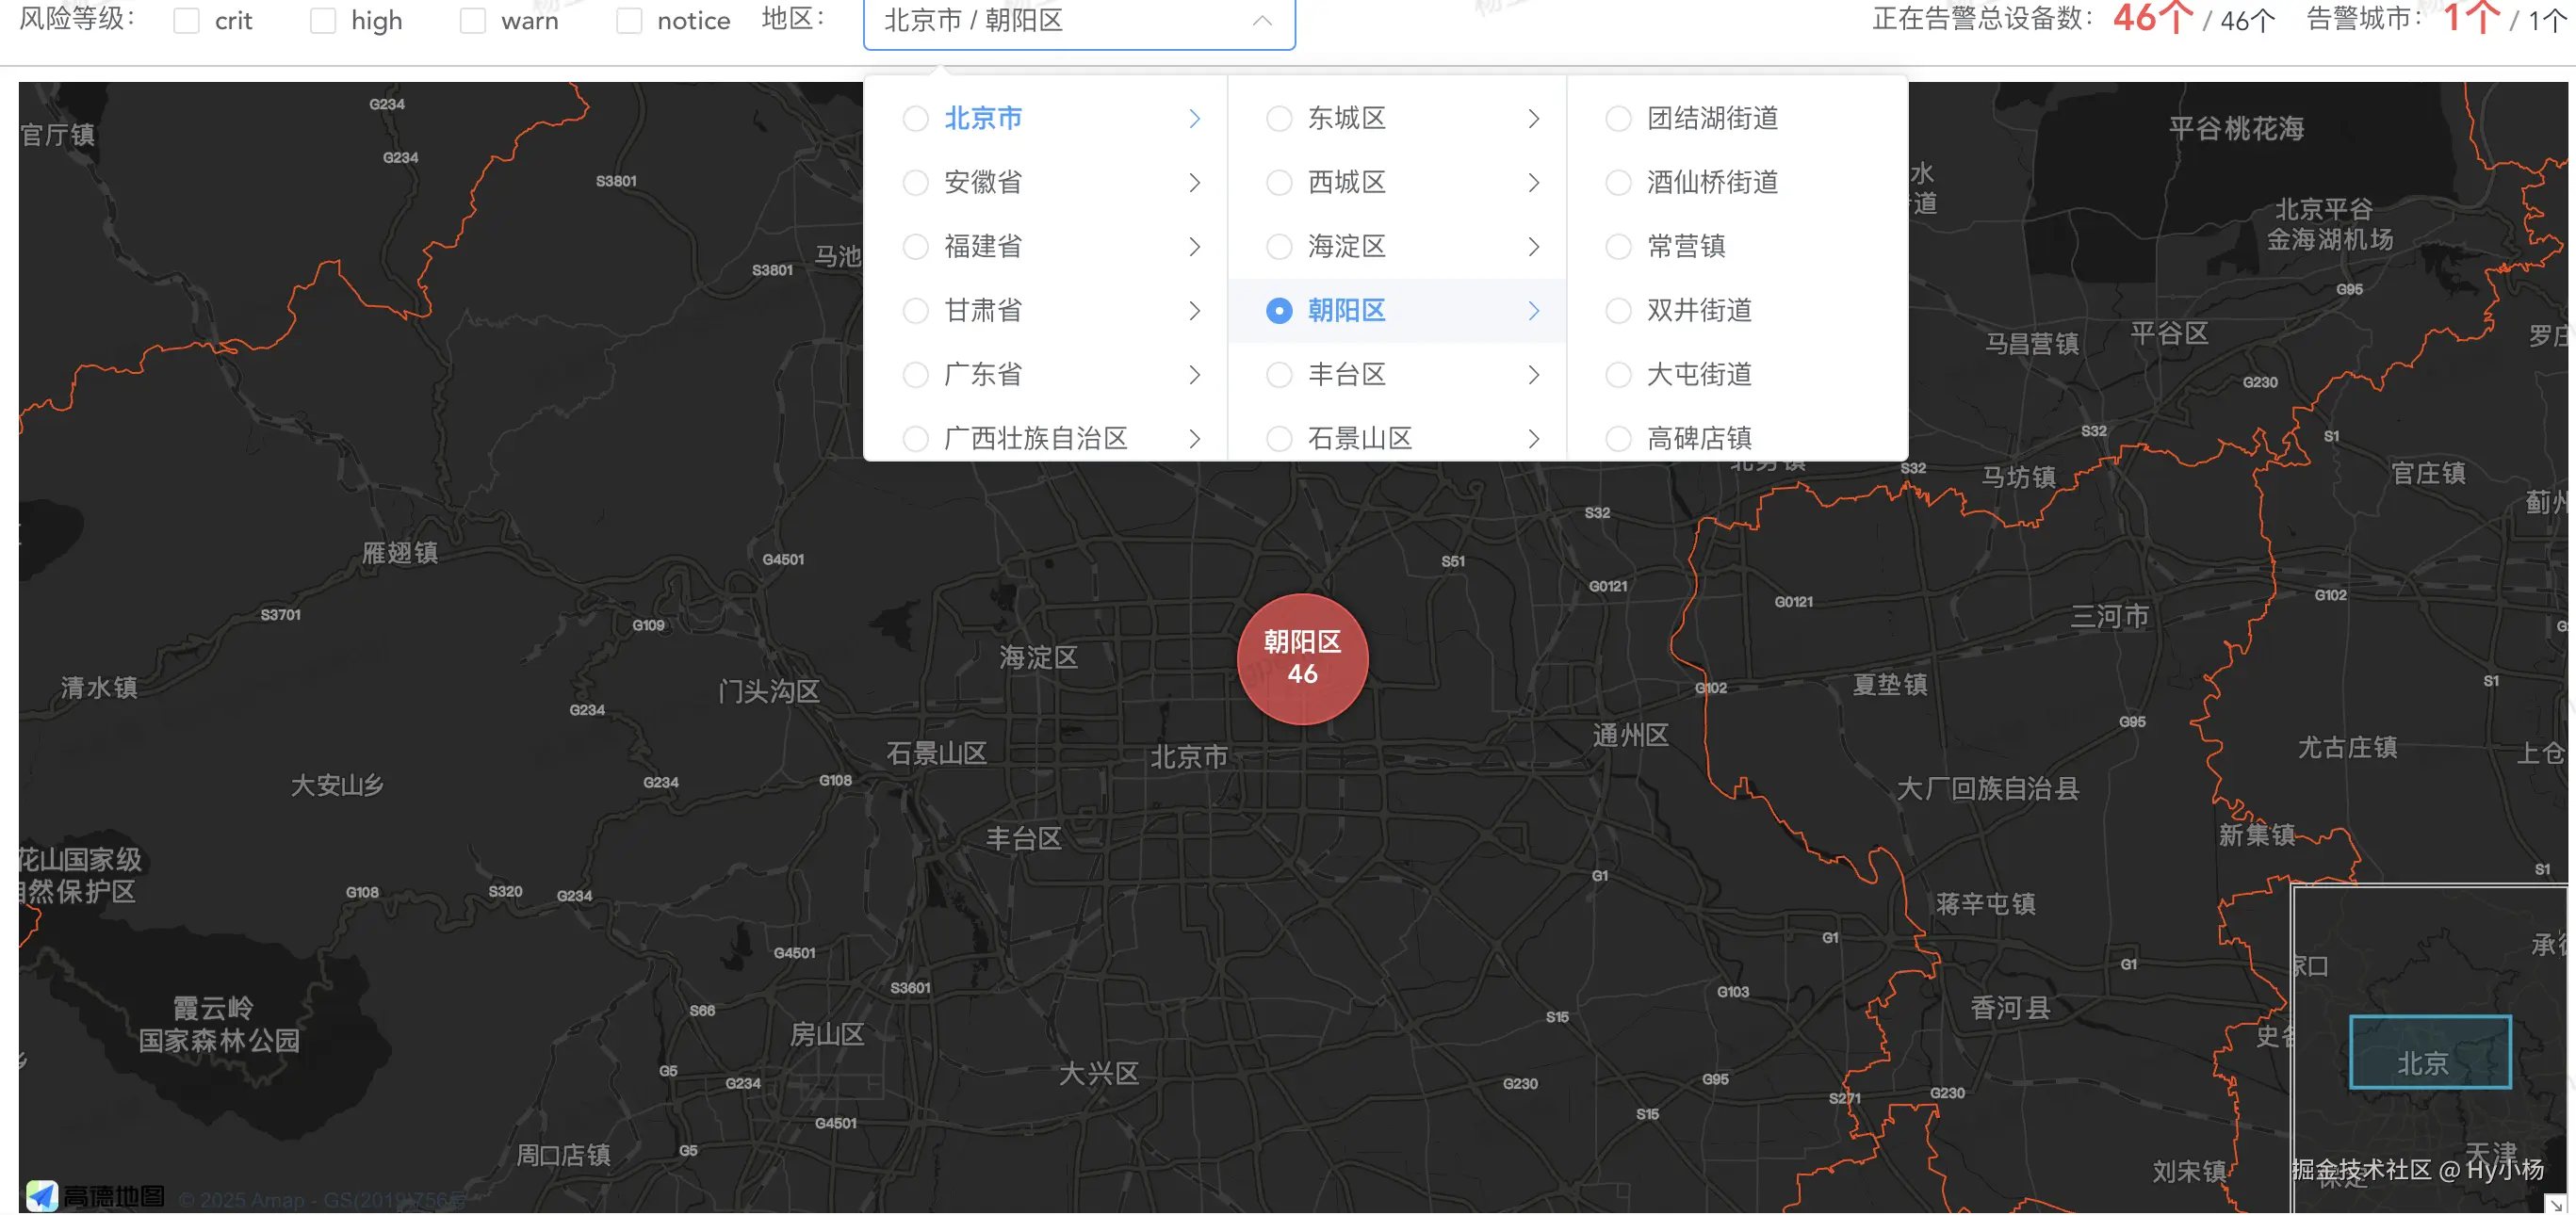Click the resize arrow on the minimap corner

pos(2555,1203)
